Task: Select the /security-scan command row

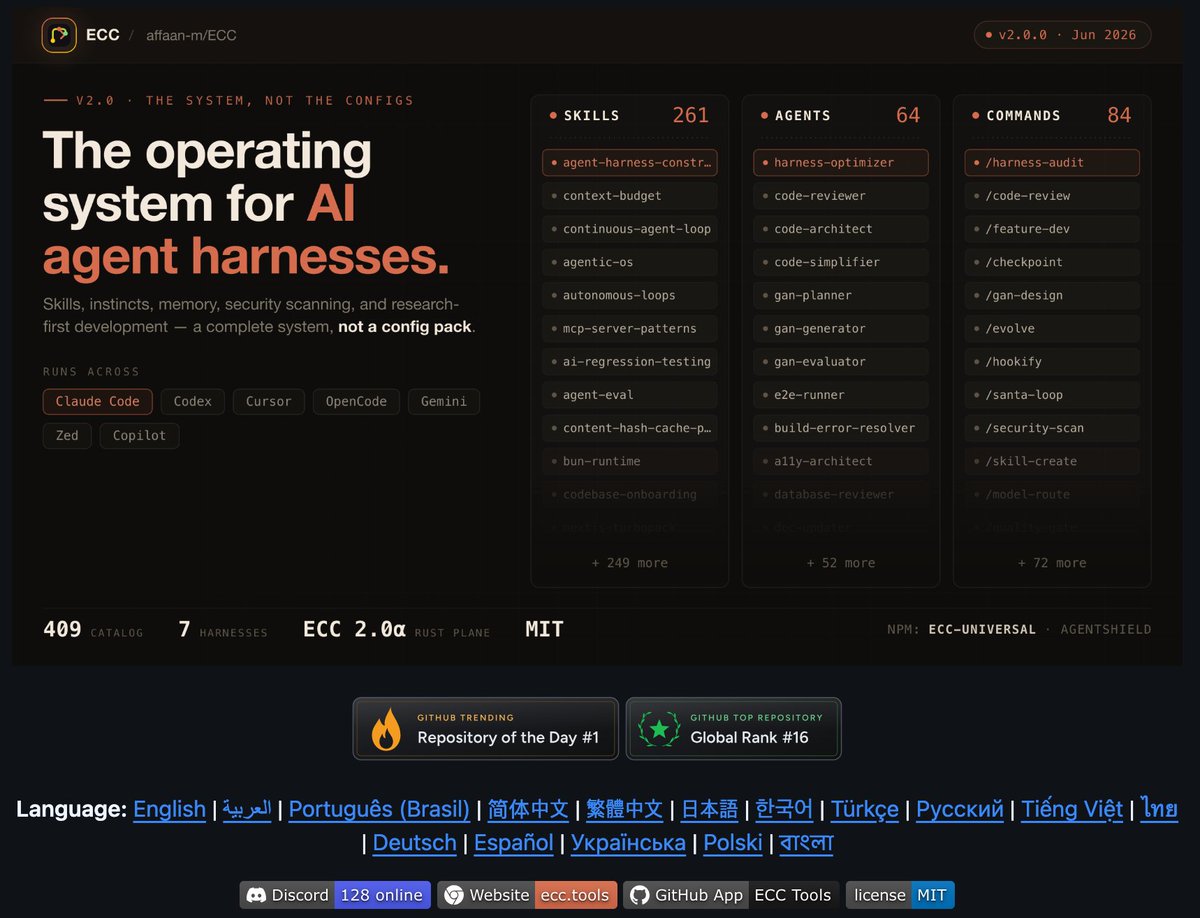Action: (x=1052, y=427)
